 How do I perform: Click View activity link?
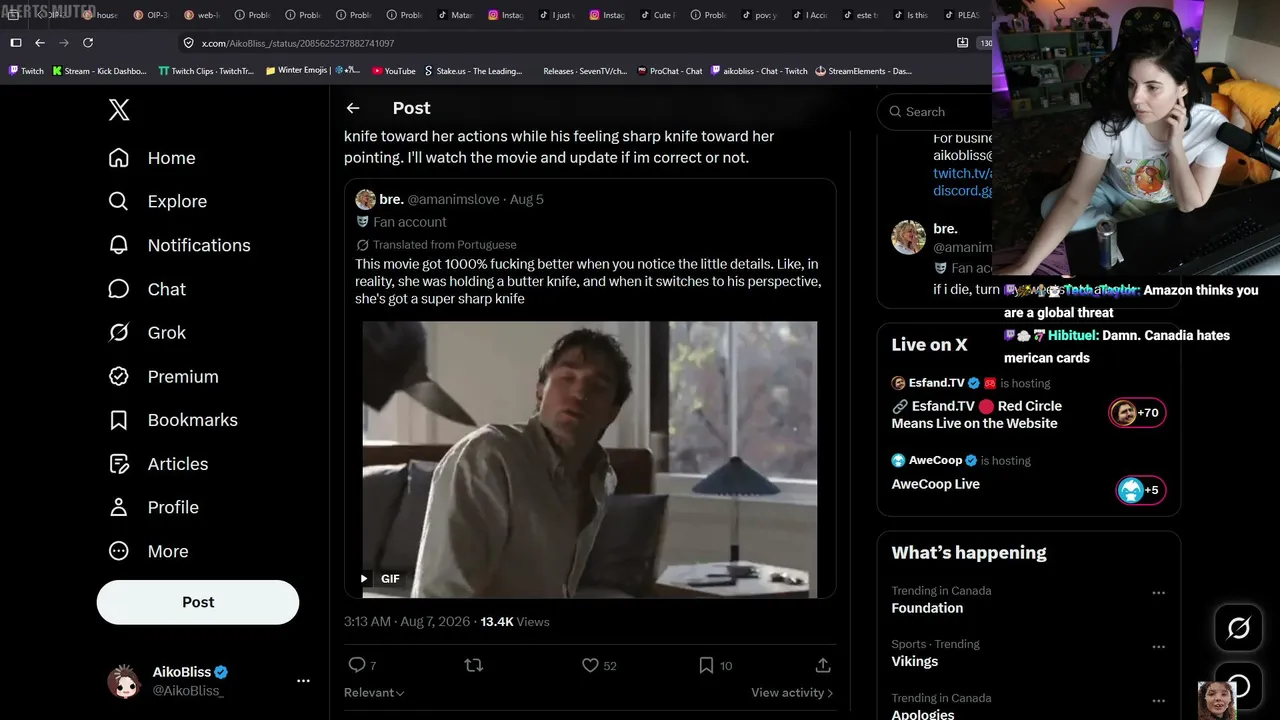(792, 693)
